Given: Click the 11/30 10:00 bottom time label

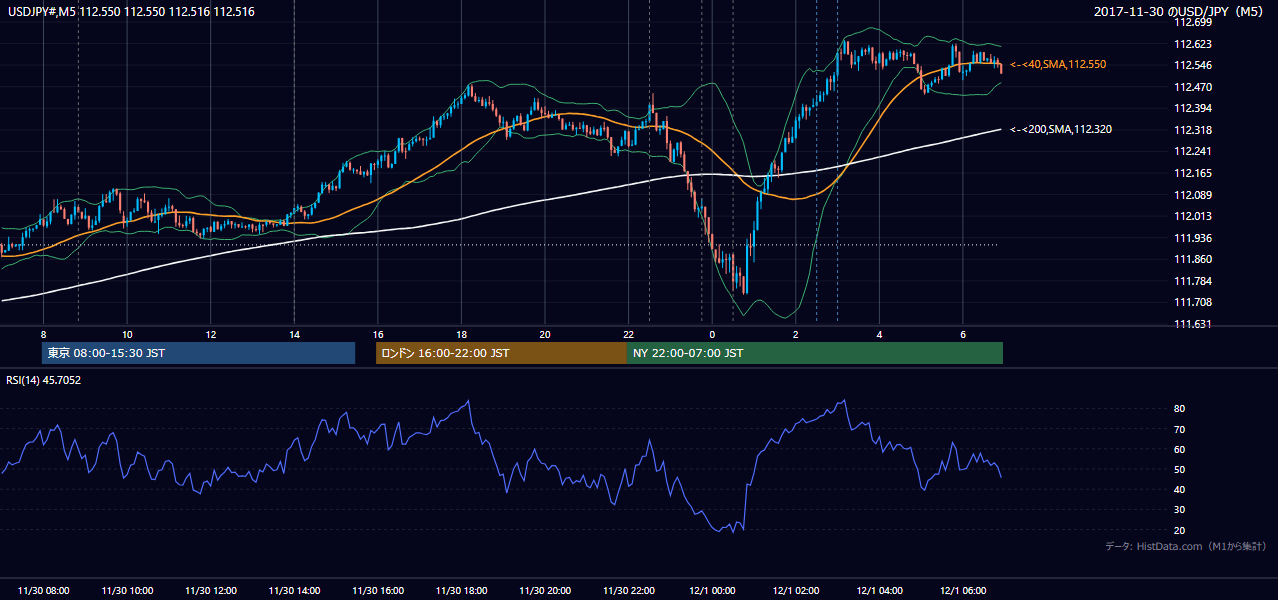Looking at the screenshot, I should coord(127,591).
